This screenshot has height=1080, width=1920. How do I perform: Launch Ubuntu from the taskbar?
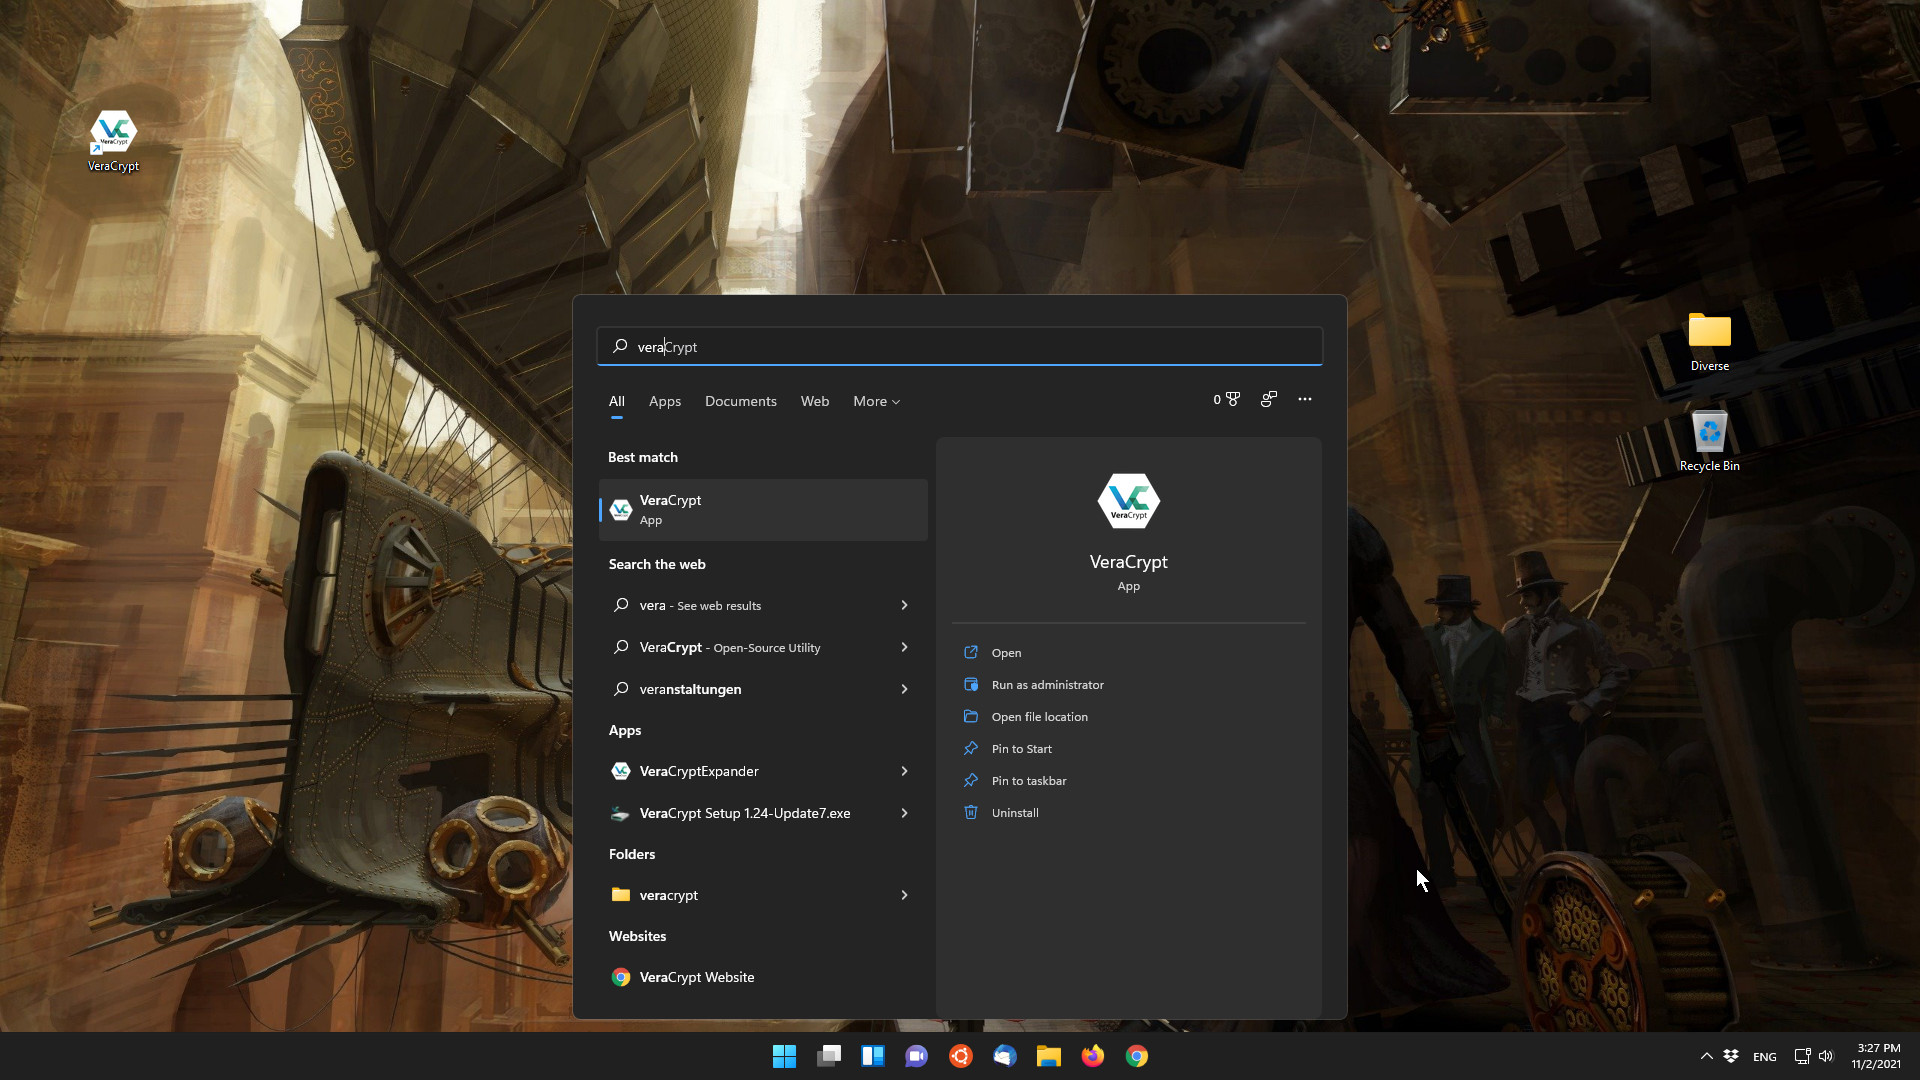point(961,1056)
